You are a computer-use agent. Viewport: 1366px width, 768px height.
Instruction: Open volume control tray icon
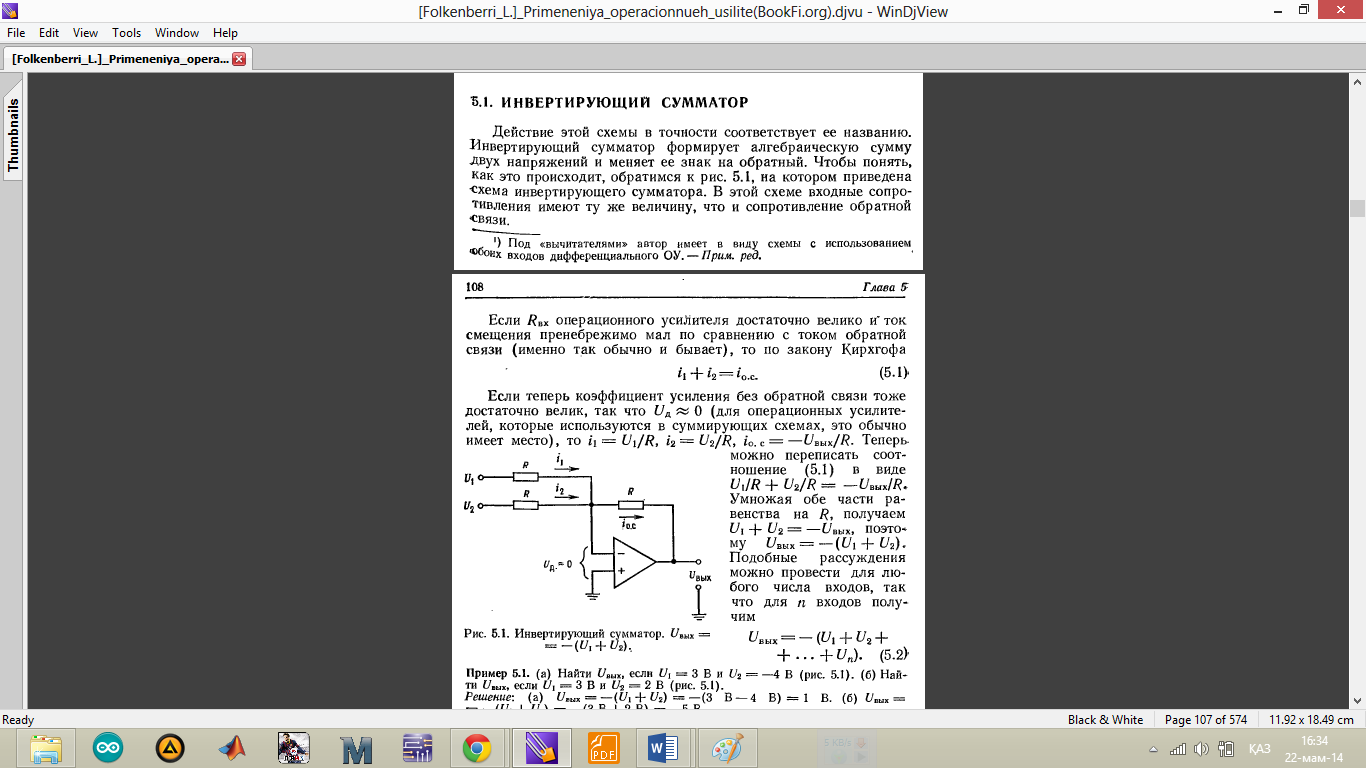pyautogui.click(x=1201, y=749)
